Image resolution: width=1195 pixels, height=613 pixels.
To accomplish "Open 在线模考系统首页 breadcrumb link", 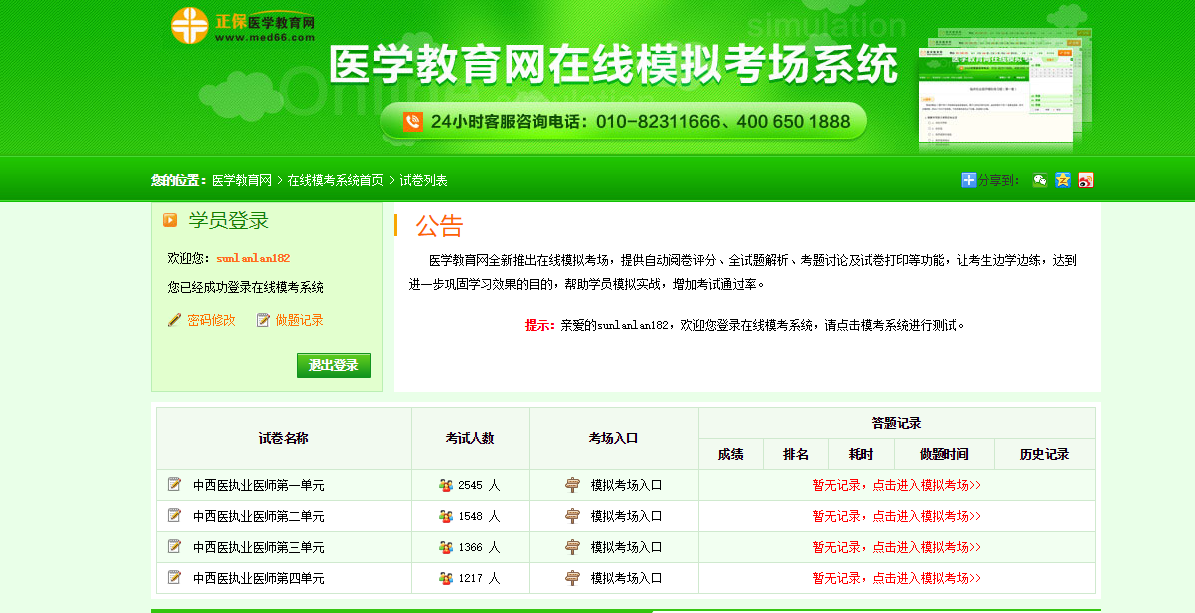I will pyautogui.click(x=335, y=181).
